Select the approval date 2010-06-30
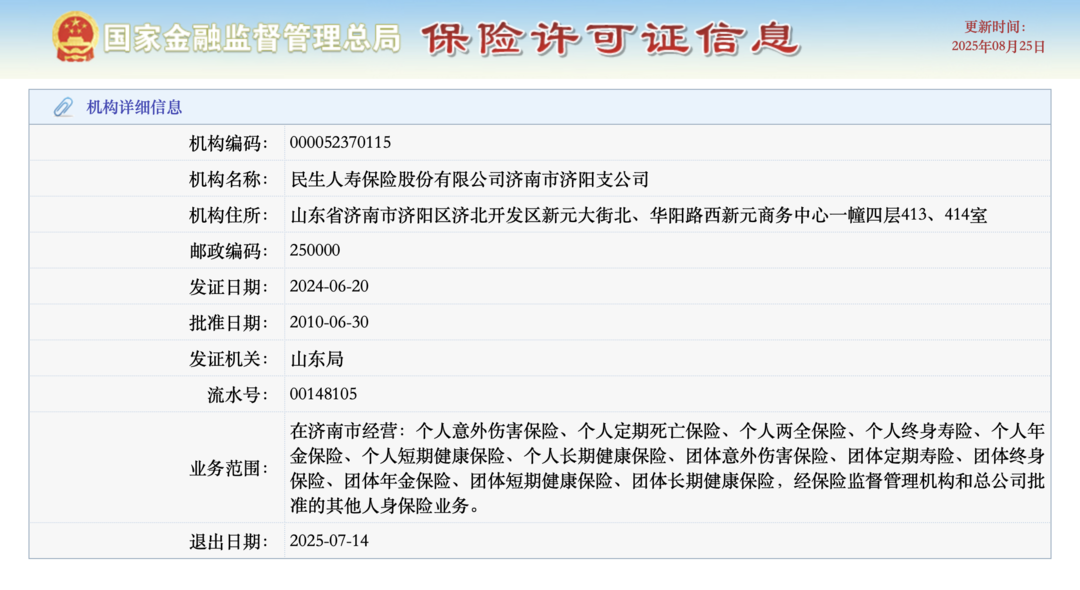The width and height of the screenshot is (1080, 590). point(329,322)
